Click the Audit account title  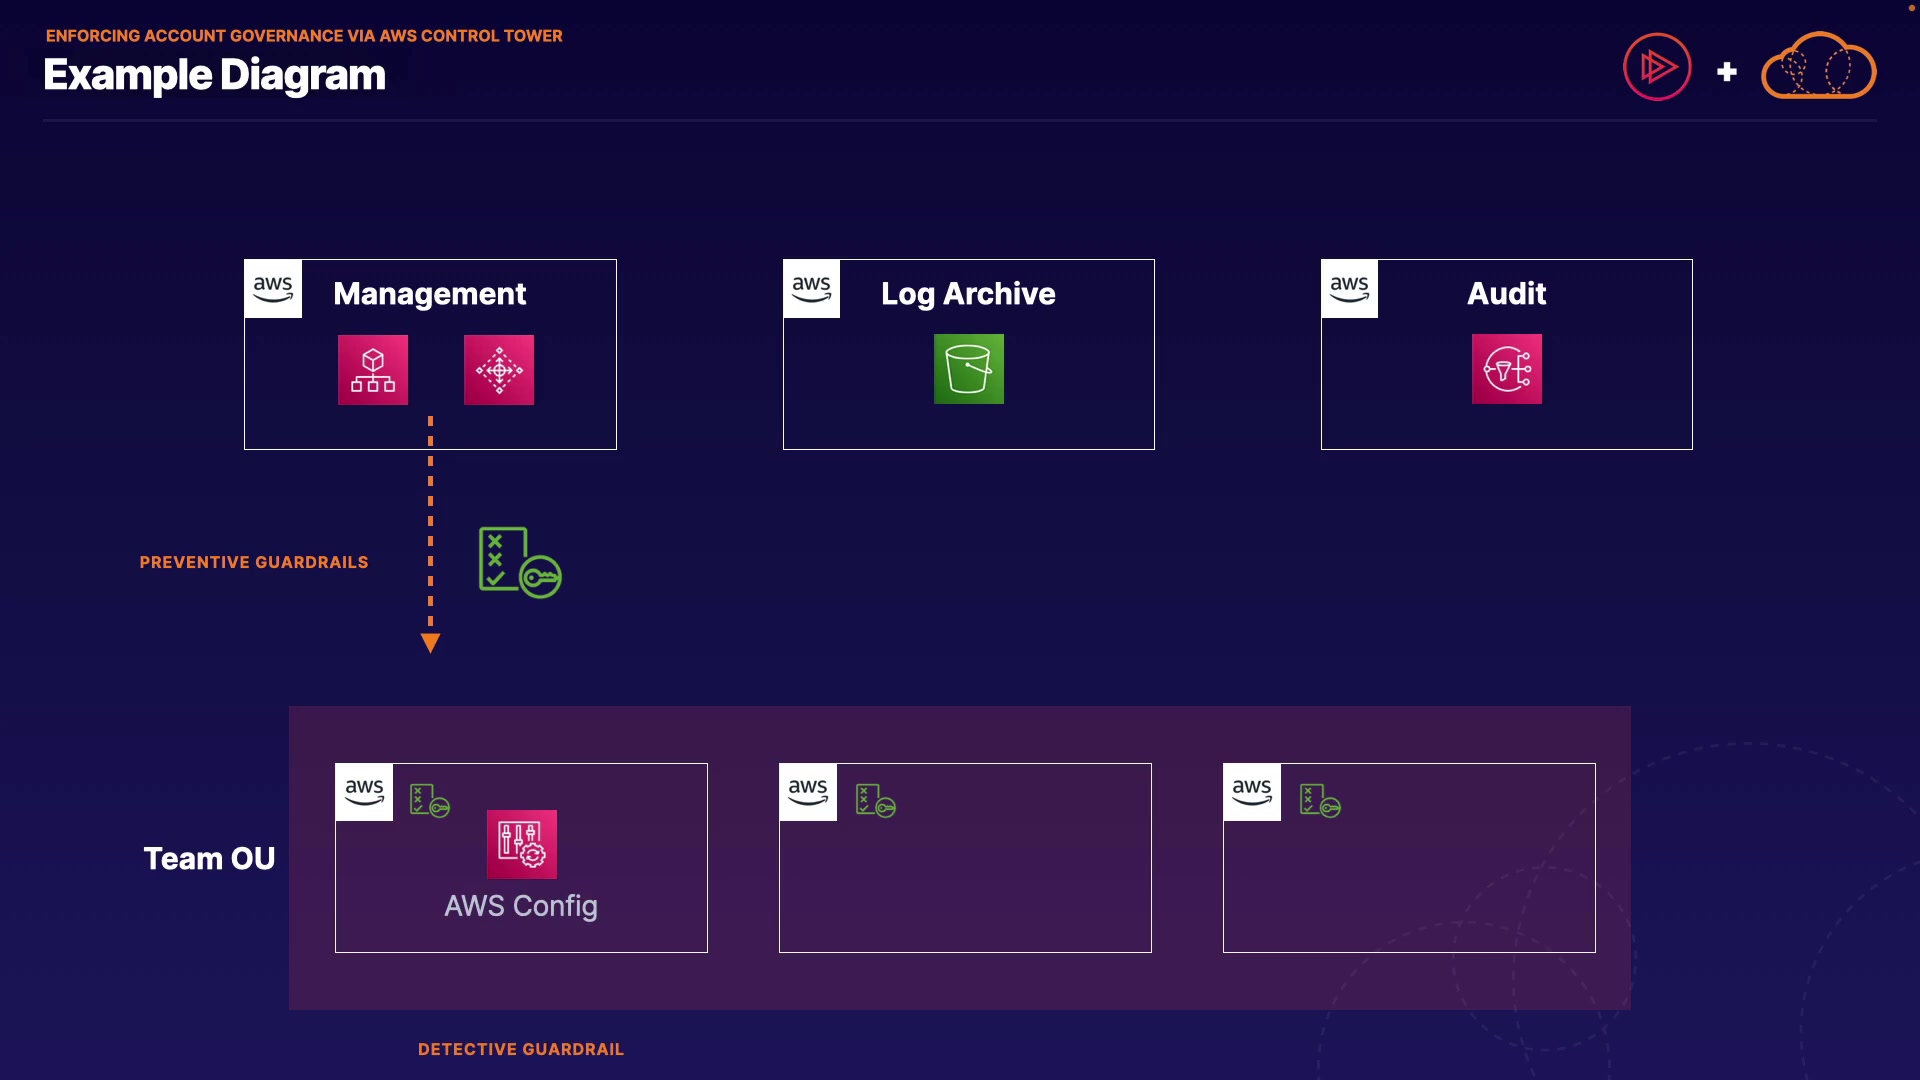click(x=1506, y=293)
